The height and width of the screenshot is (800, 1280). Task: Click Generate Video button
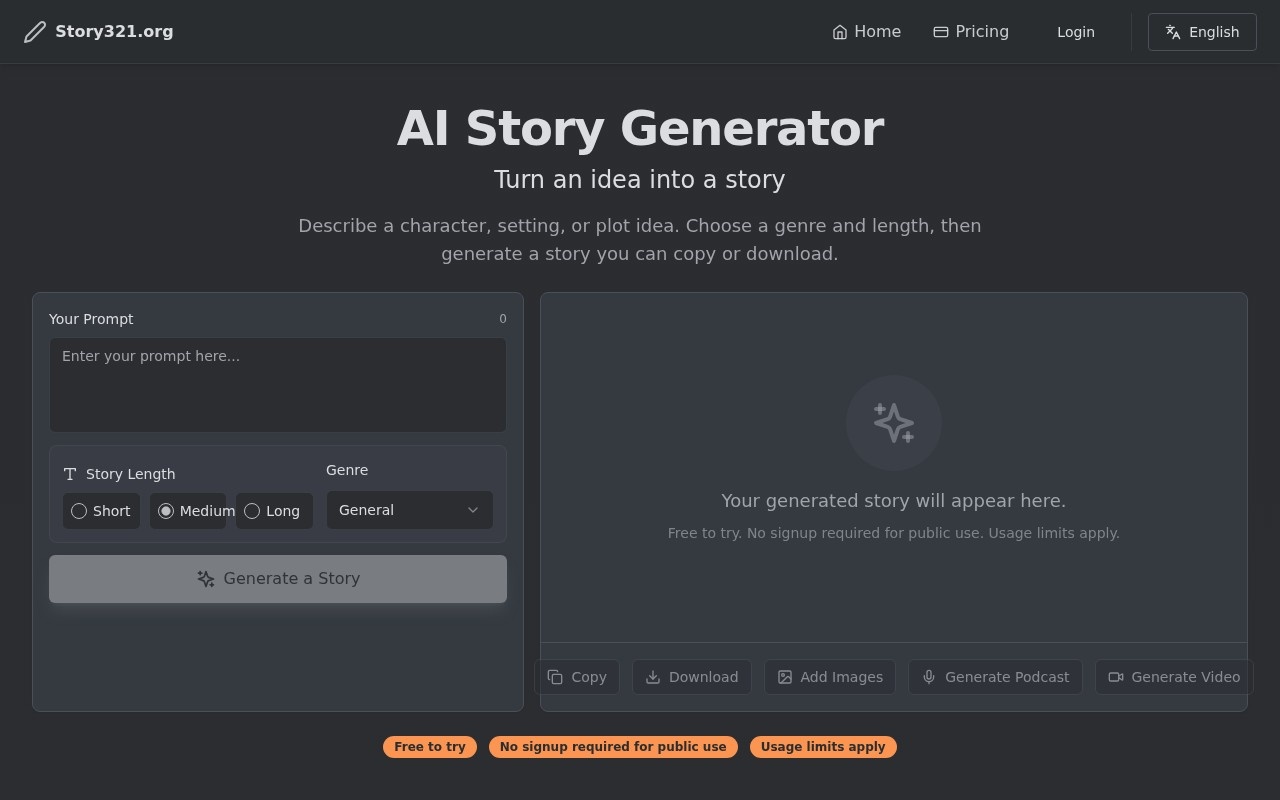[x=1174, y=677]
